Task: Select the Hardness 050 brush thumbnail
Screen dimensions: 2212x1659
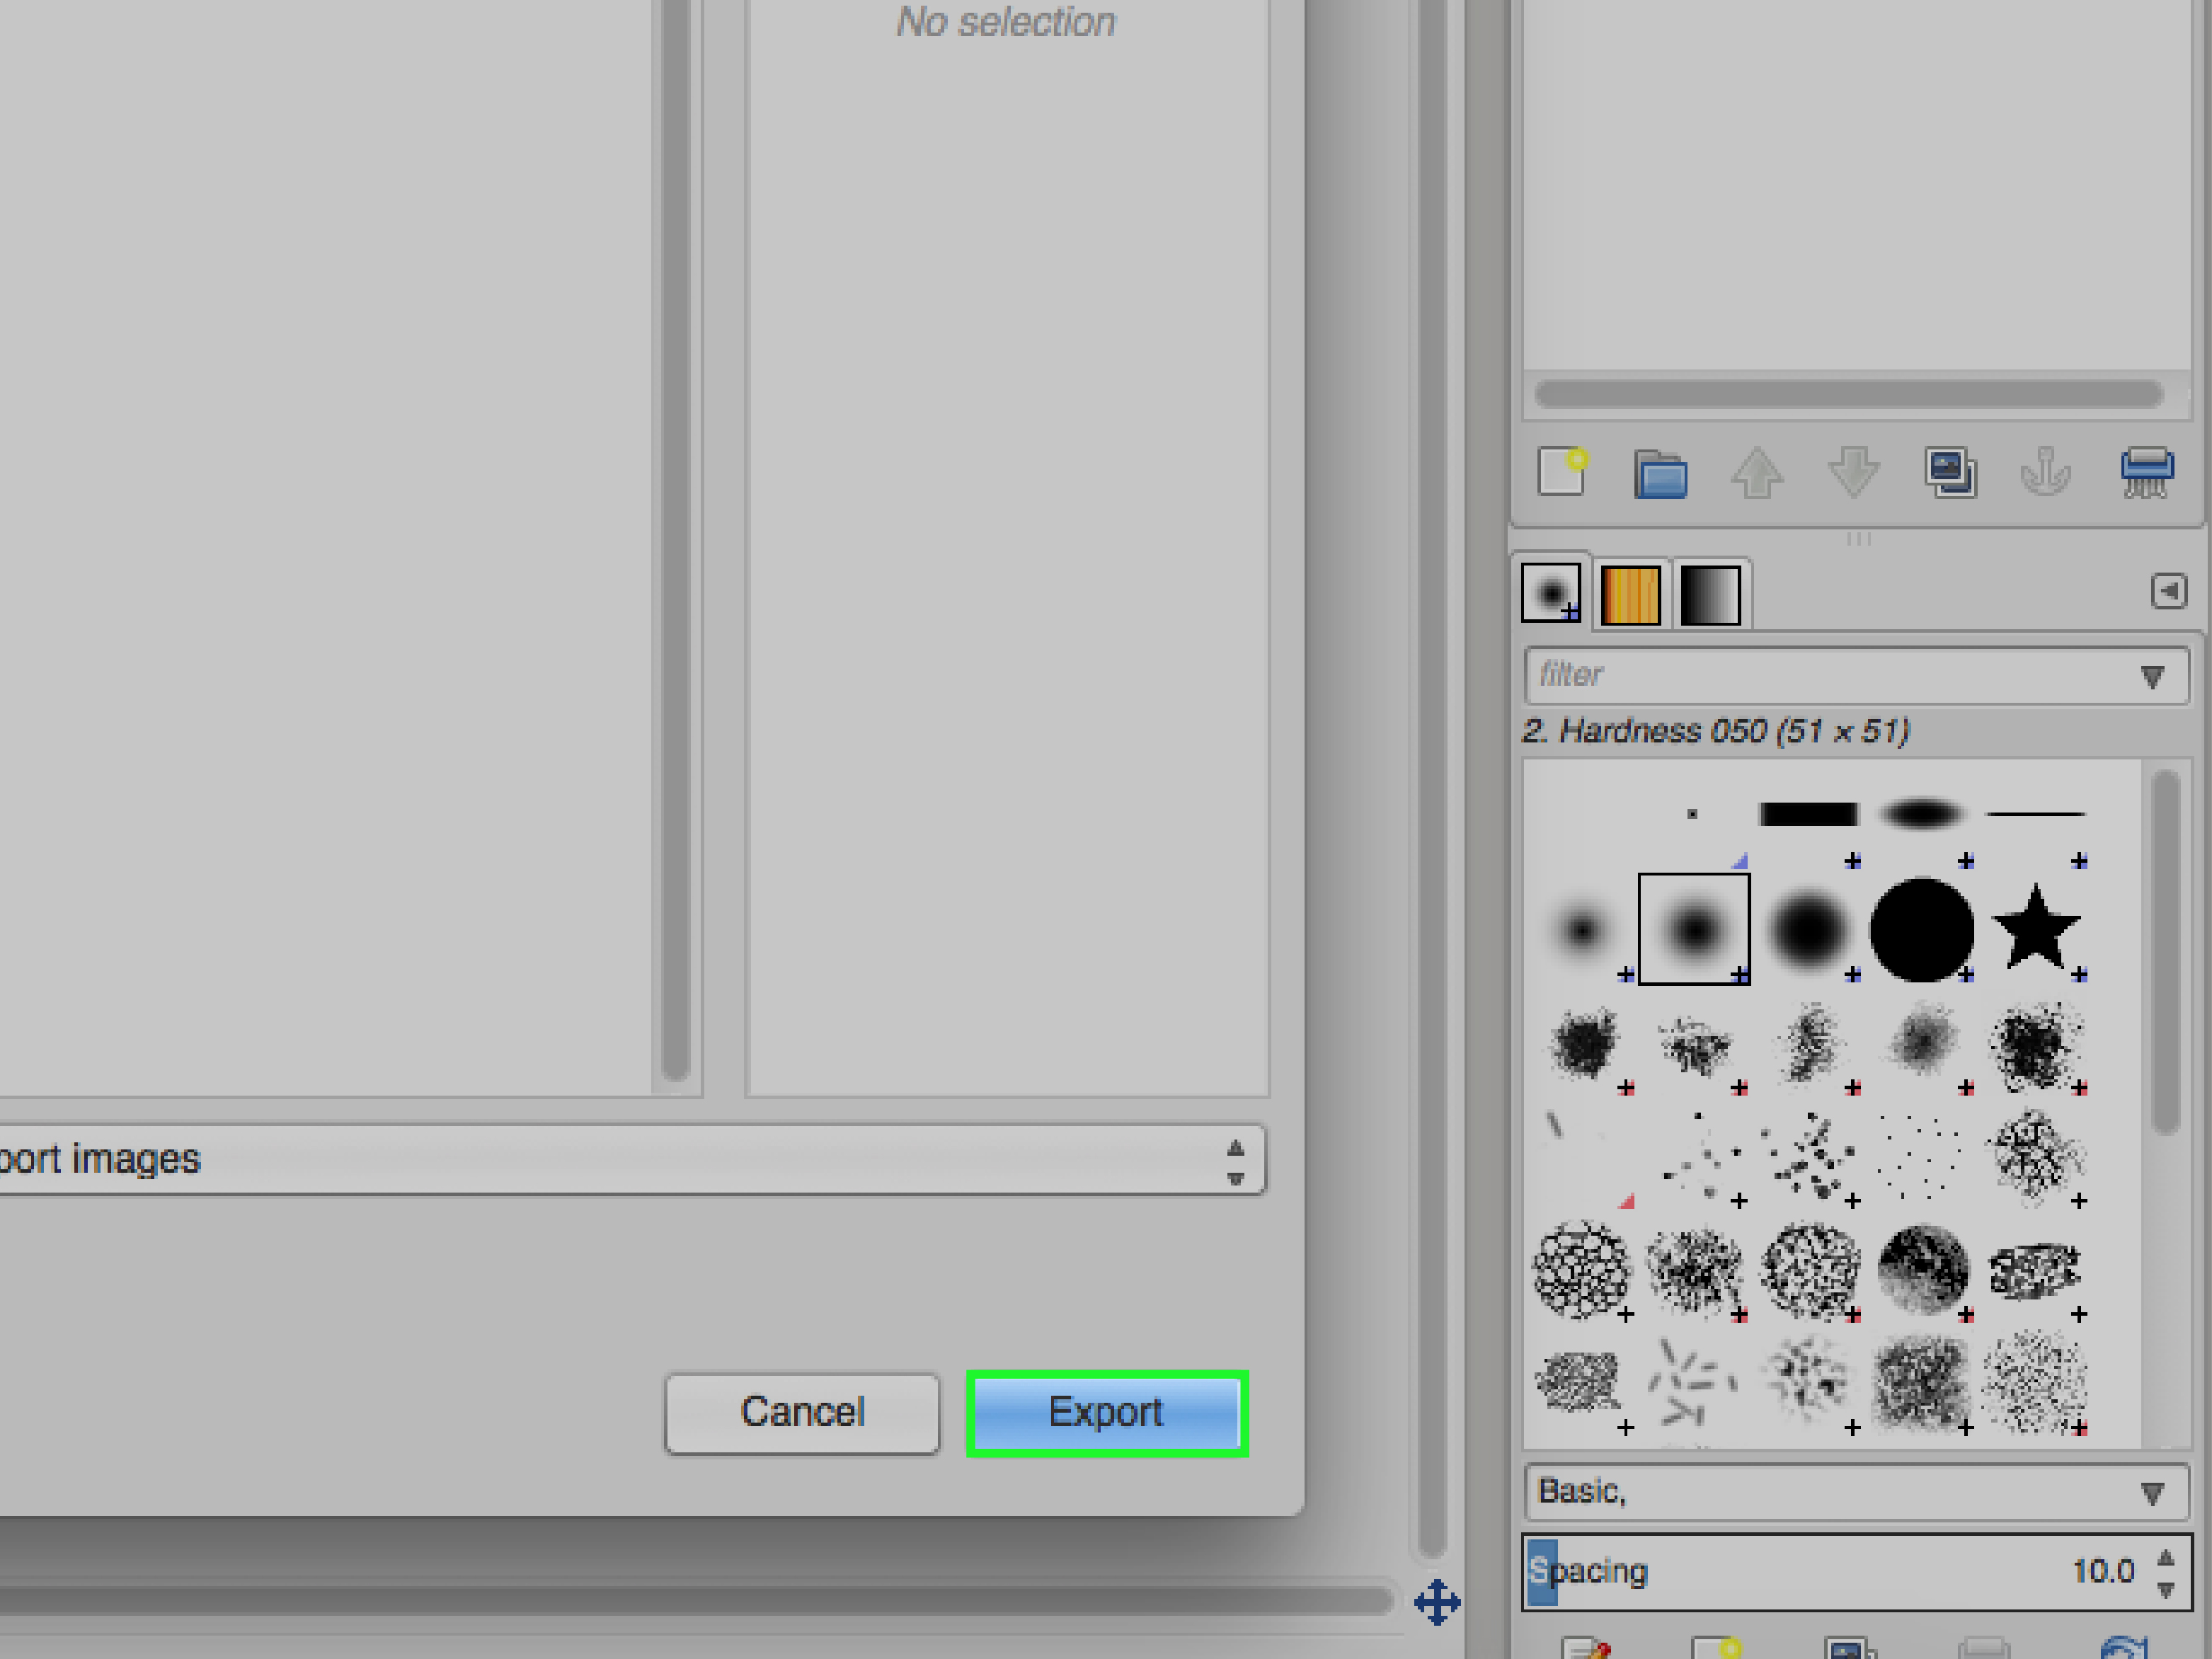Action: click(x=1694, y=929)
